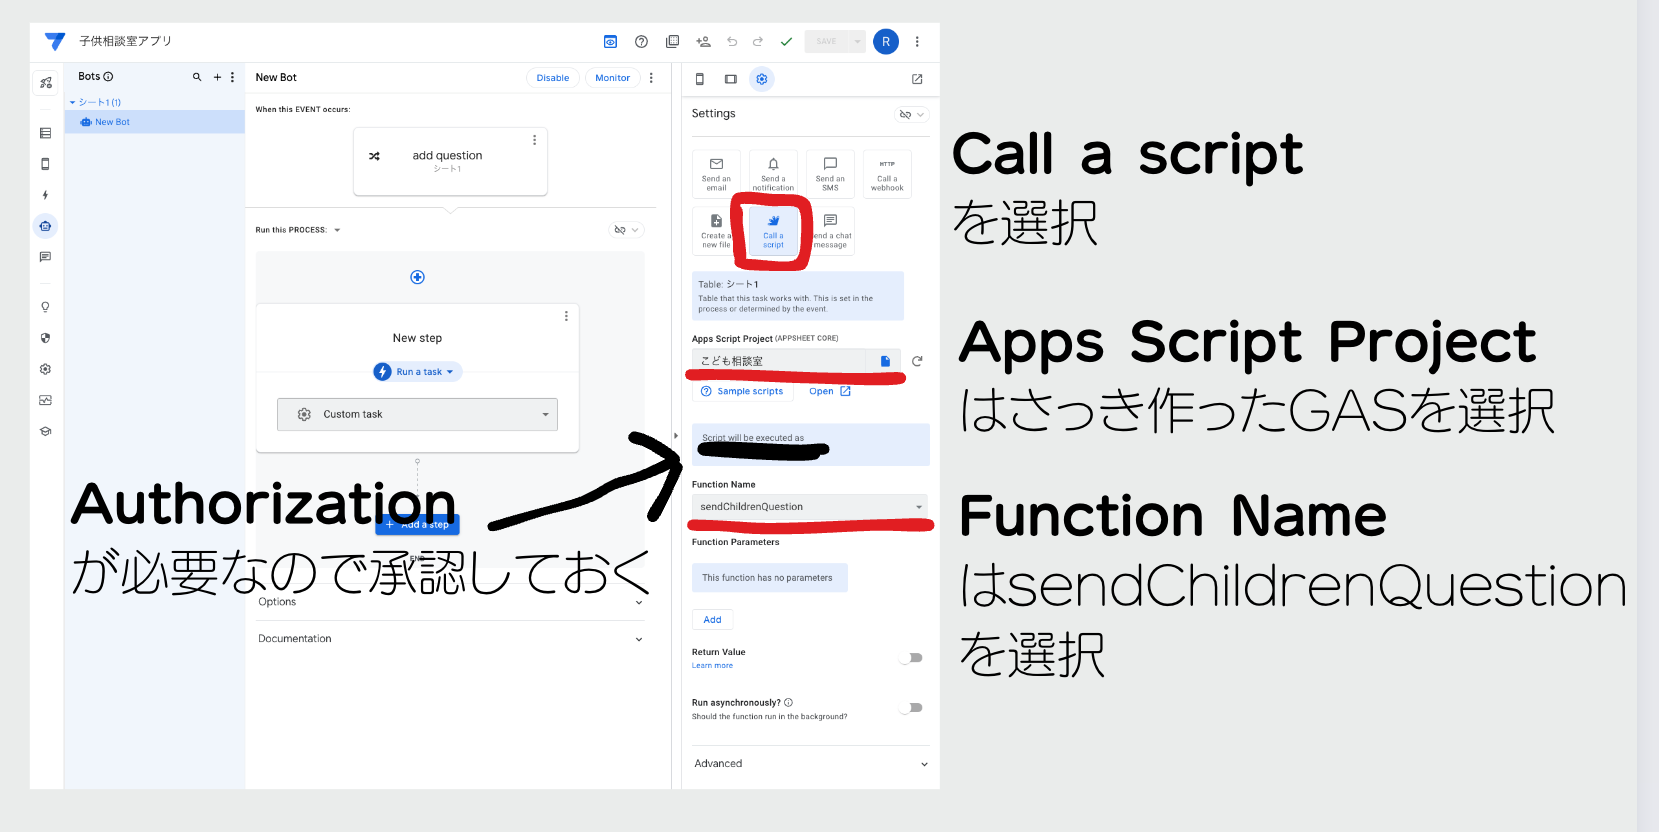
Task: Select the Create a new file task
Action: 716,231
